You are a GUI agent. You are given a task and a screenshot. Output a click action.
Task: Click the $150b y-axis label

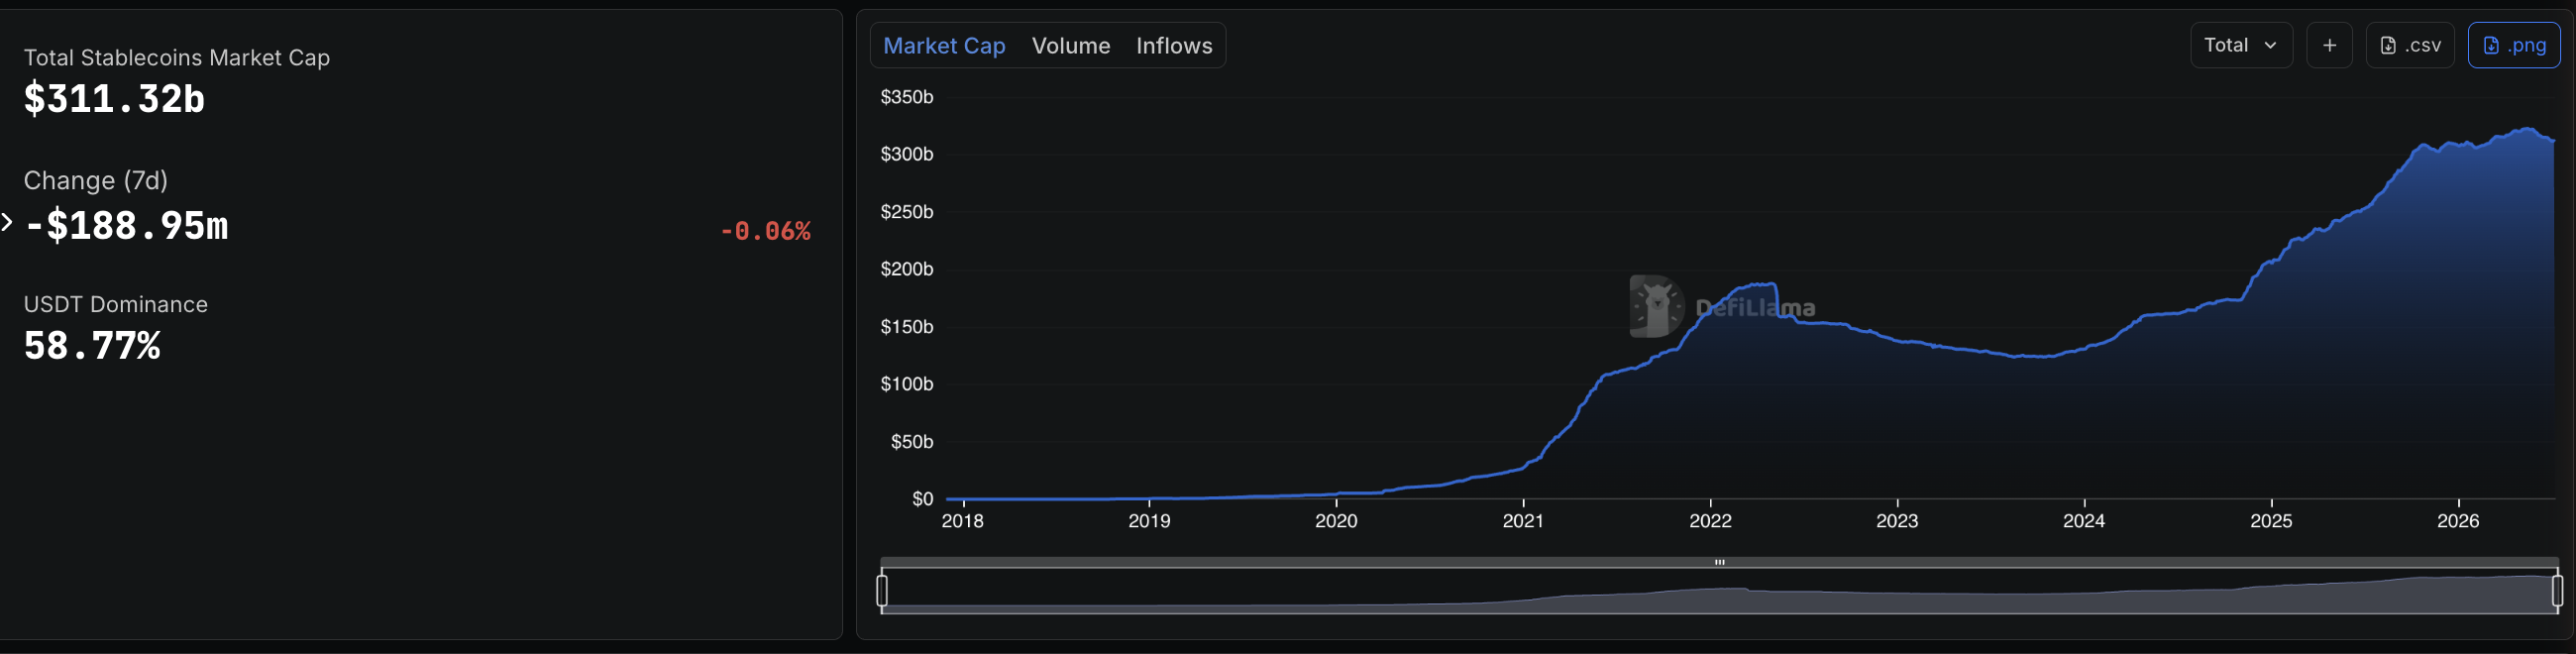pos(907,327)
